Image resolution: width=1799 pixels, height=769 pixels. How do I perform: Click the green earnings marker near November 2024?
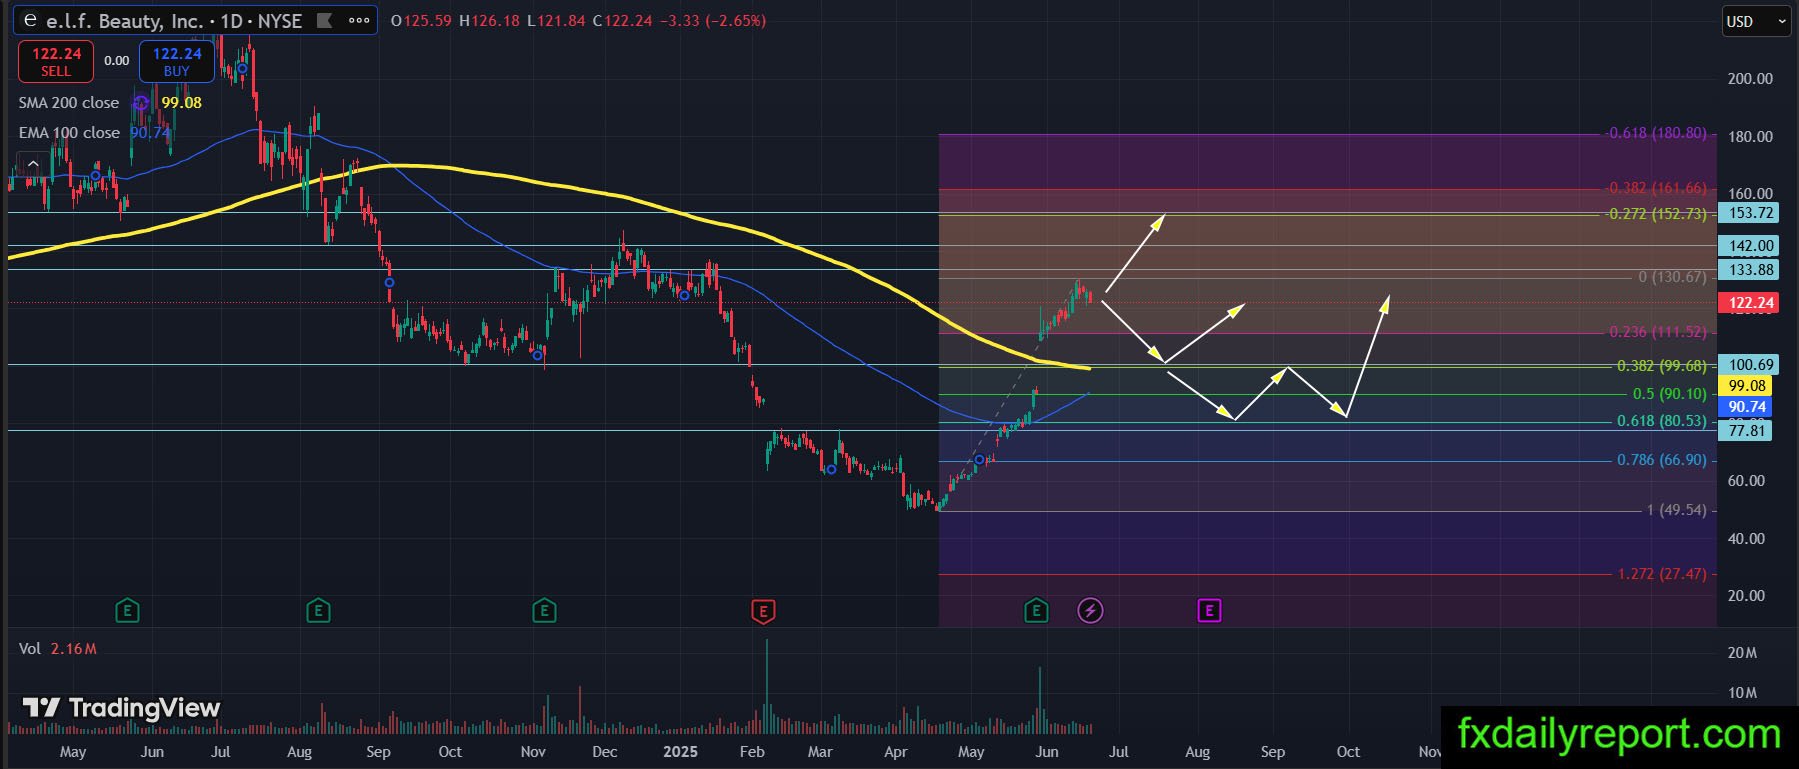click(544, 610)
